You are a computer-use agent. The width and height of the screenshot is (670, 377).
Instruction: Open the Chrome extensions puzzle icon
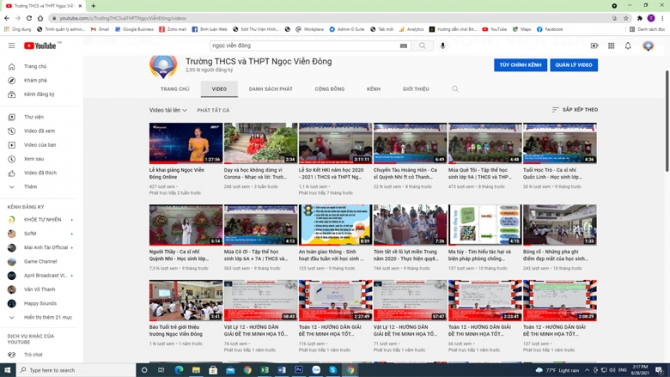640,18
